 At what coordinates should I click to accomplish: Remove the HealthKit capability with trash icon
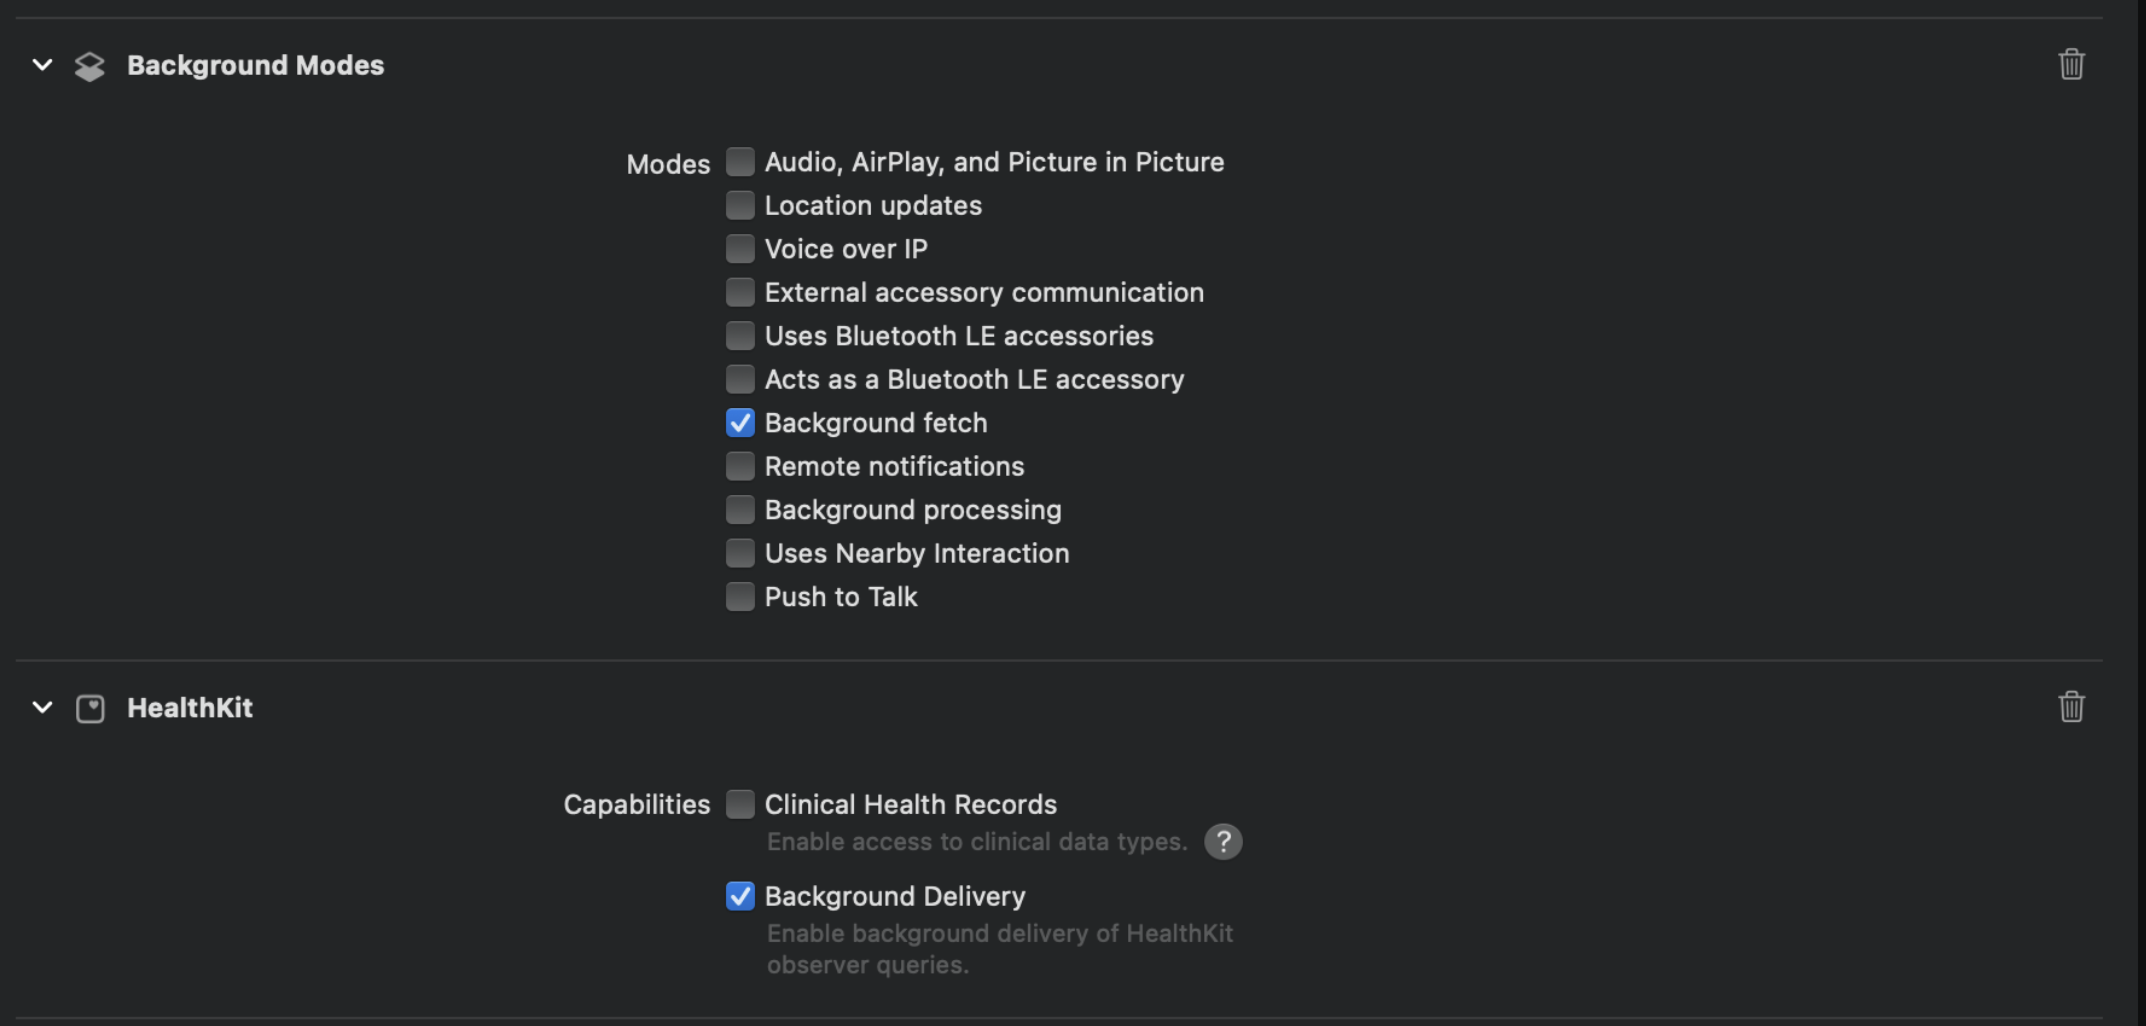(2071, 707)
